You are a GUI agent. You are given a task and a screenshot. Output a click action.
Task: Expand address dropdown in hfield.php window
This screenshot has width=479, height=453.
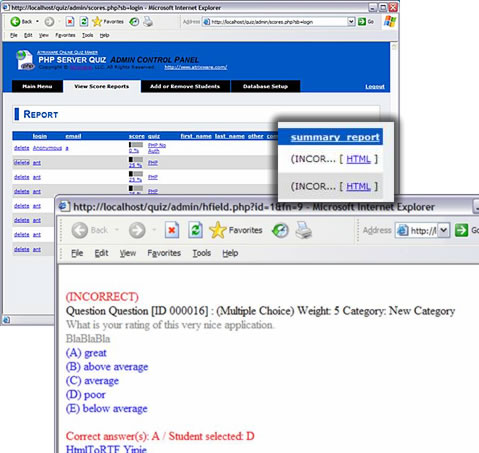click(444, 230)
